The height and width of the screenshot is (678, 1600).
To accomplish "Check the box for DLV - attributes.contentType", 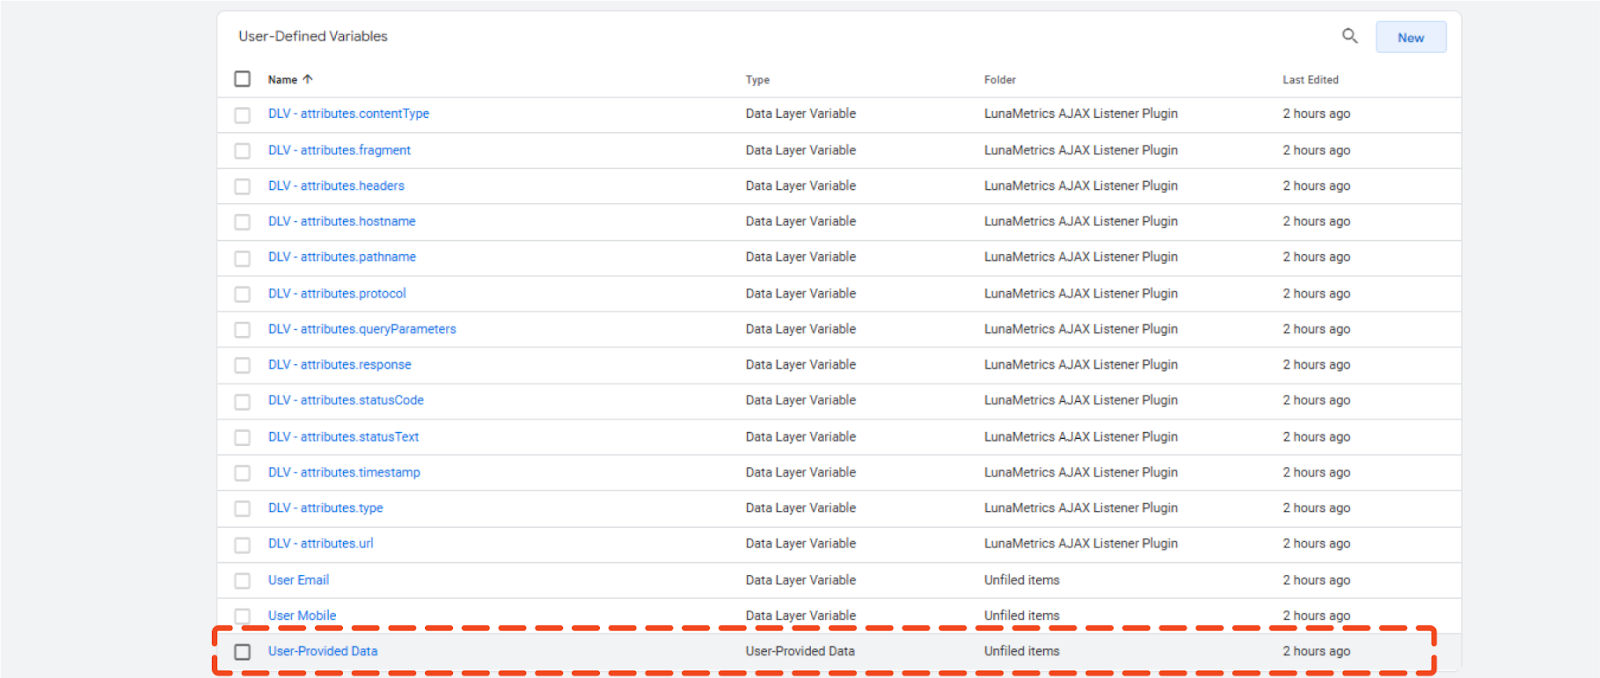I will (242, 115).
